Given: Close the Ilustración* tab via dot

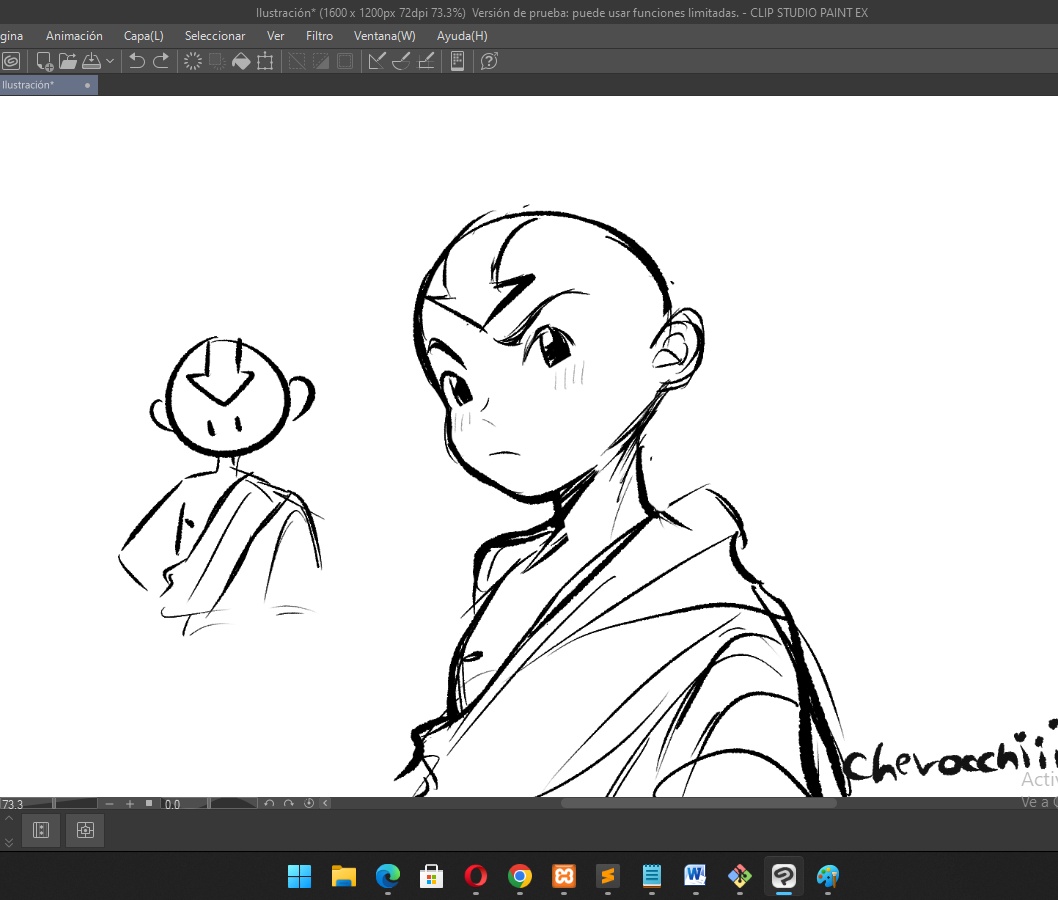Looking at the screenshot, I should [88, 85].
